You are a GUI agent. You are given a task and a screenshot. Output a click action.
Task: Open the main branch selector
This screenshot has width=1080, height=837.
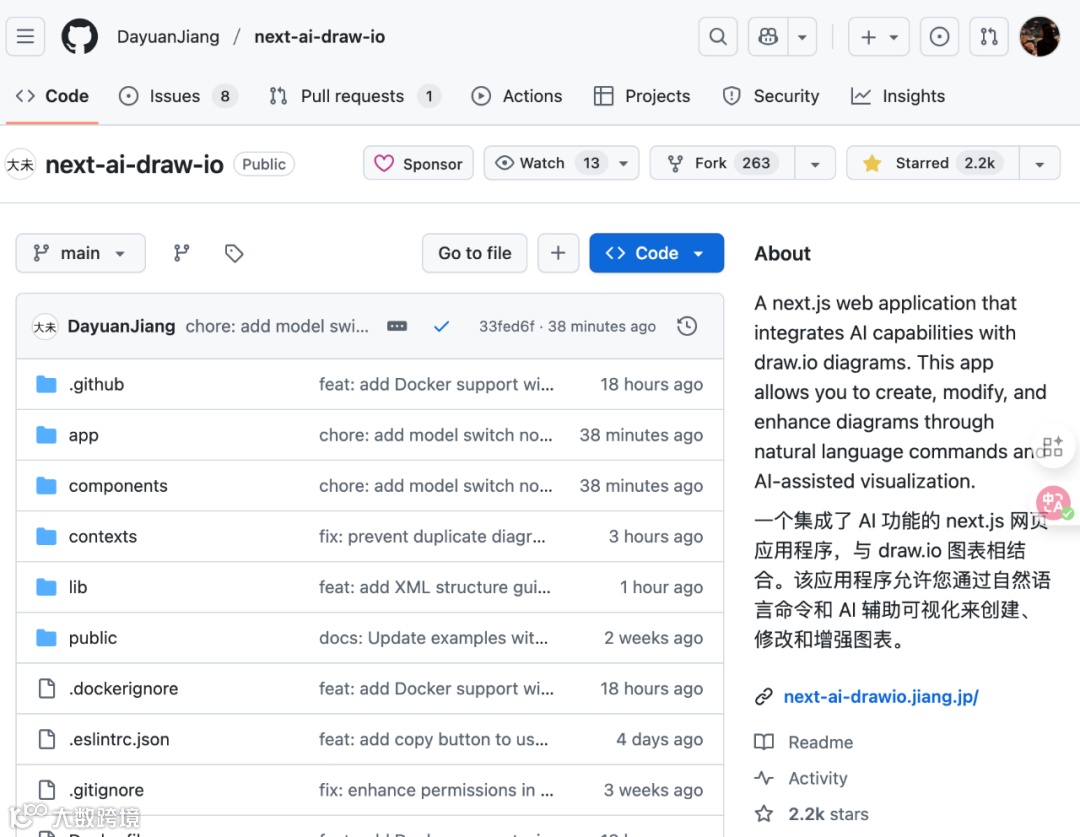tap(81, 254)
